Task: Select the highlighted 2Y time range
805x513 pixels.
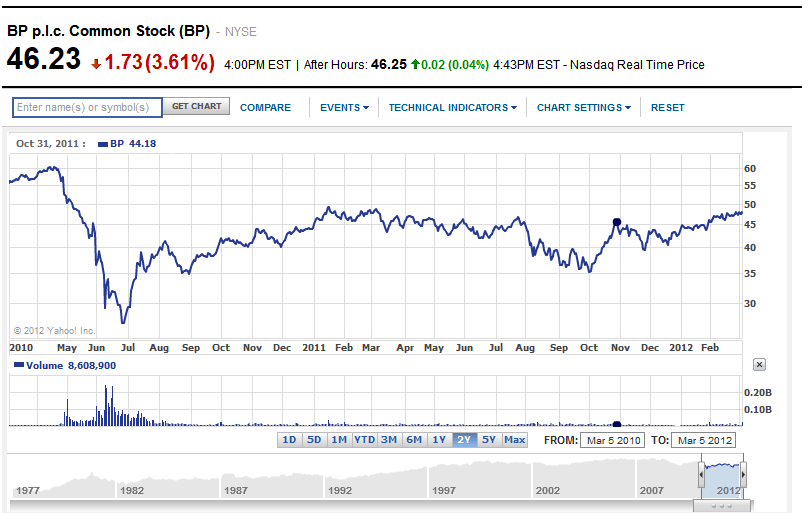Action: [x=464, y=440]
